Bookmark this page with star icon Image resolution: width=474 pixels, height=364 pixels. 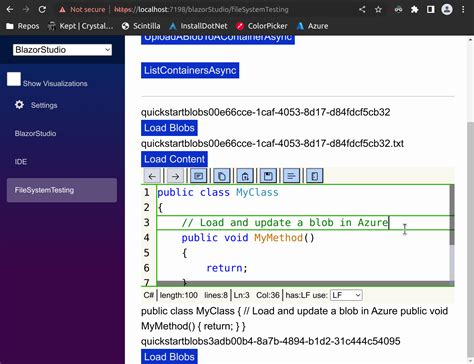(378, 9)
